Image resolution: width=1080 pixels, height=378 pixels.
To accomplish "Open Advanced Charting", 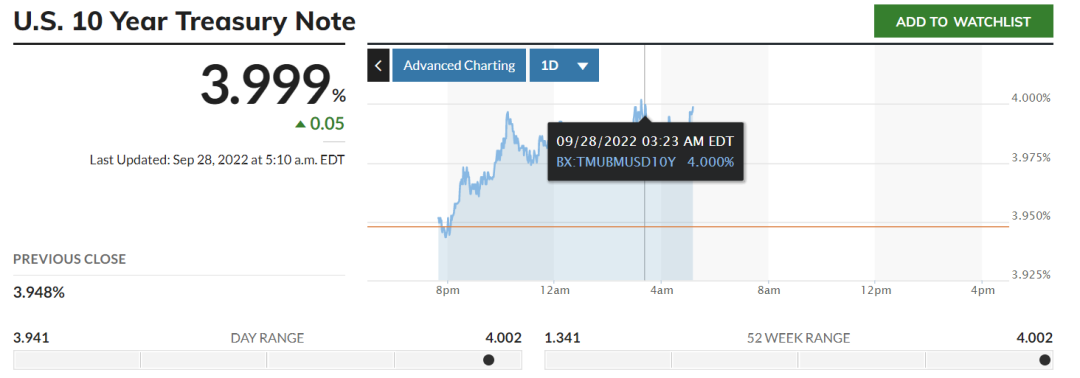I will pos(459,65).
